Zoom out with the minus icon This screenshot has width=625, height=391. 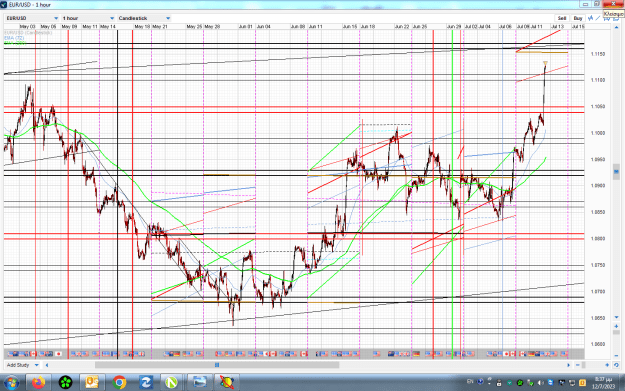pos(578,365)
